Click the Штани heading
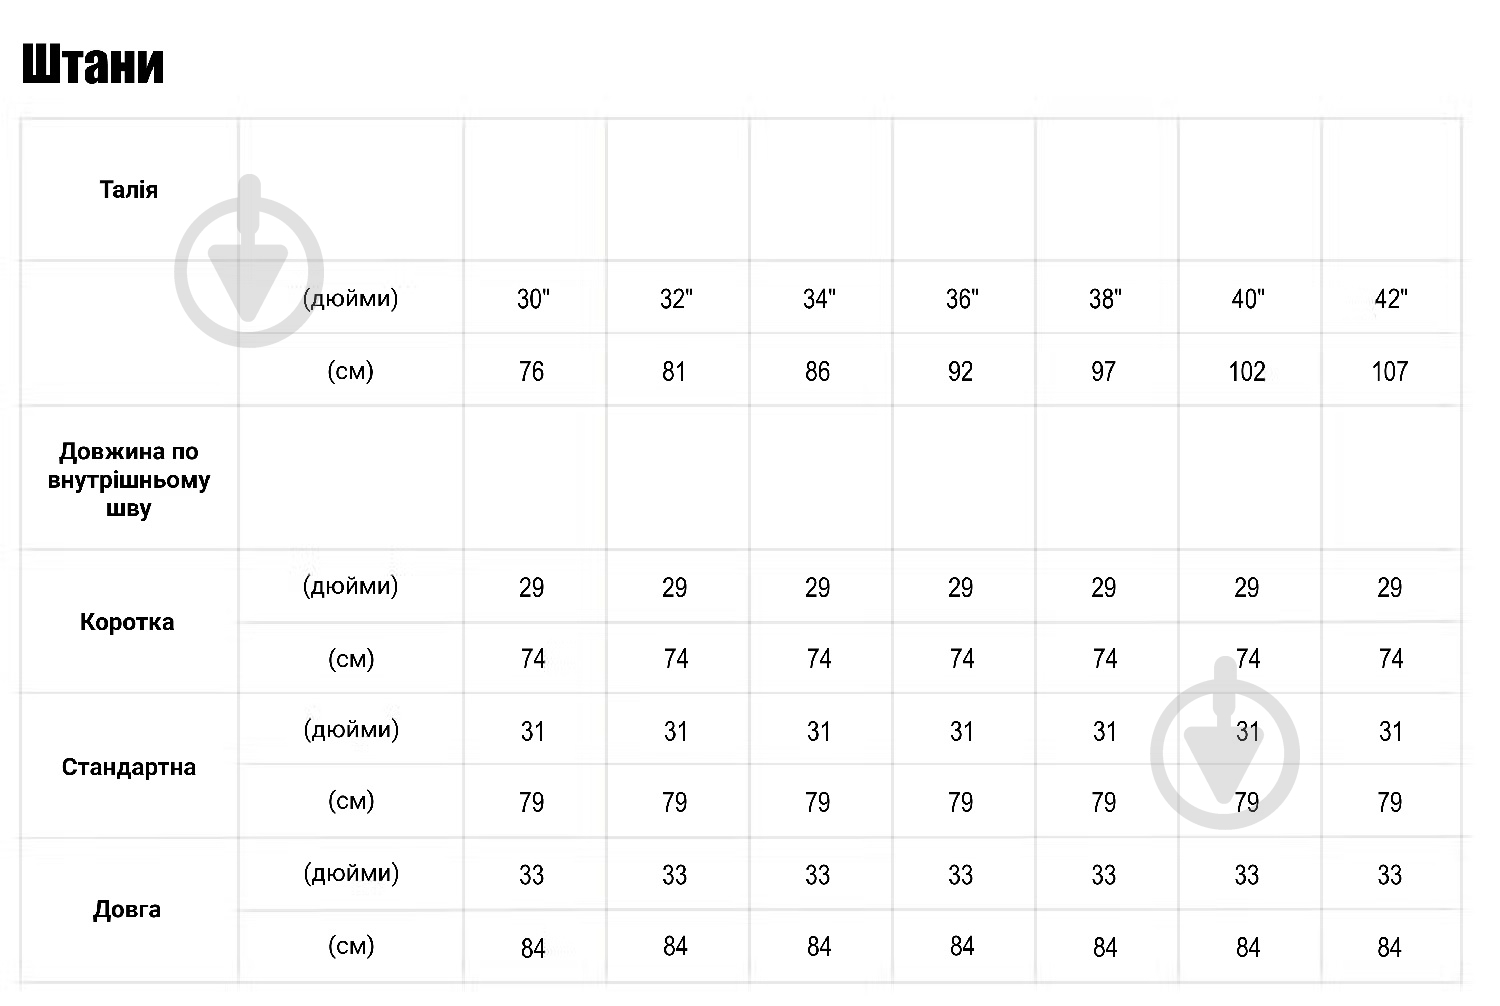The image size is (1500, 1006). click(x=93, y=66)
